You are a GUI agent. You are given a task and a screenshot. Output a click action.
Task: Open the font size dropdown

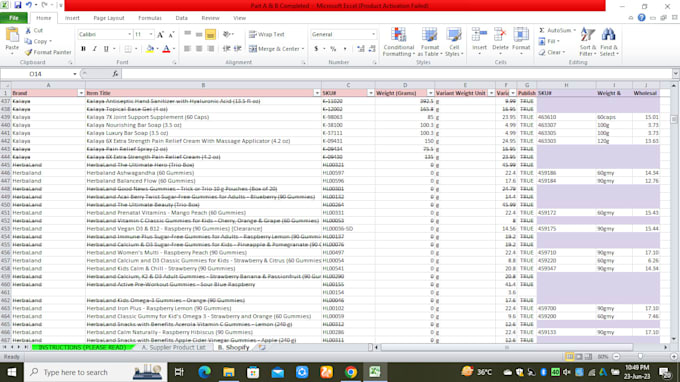(x=151, y=34)
